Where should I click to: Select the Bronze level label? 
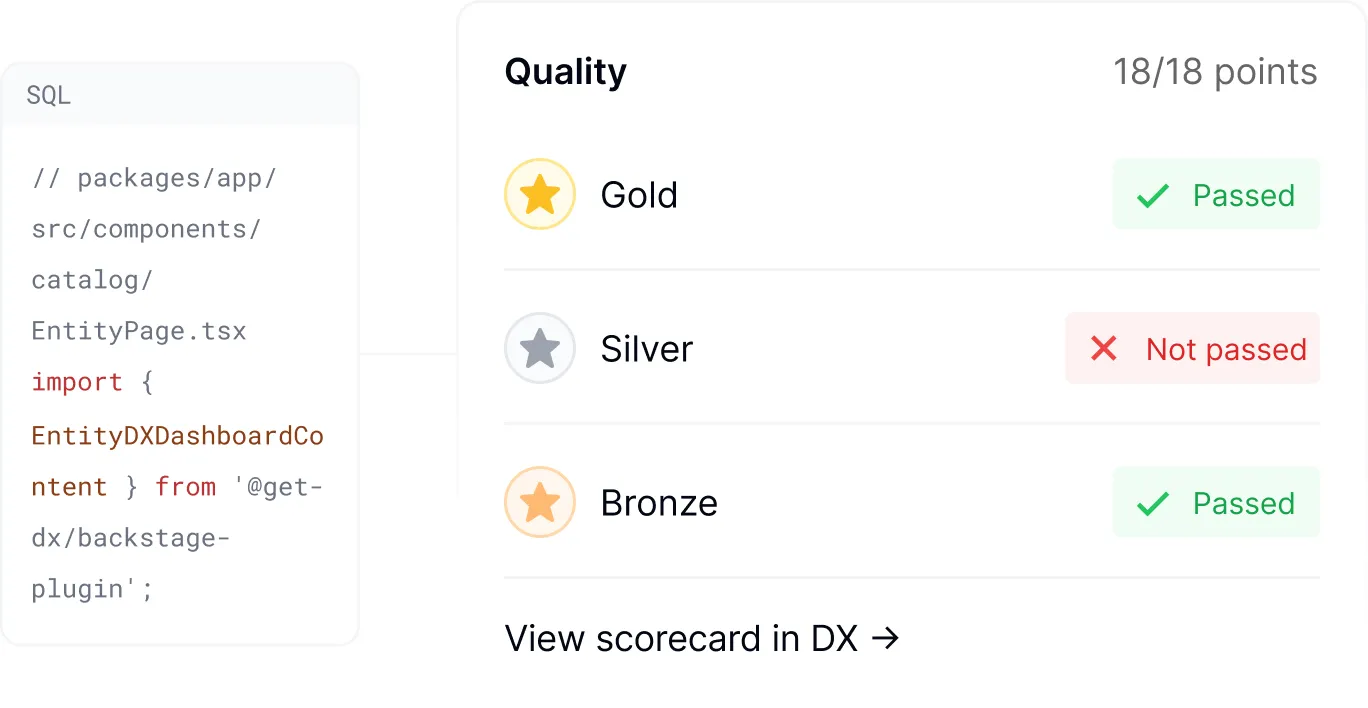[x=659, y=503]
